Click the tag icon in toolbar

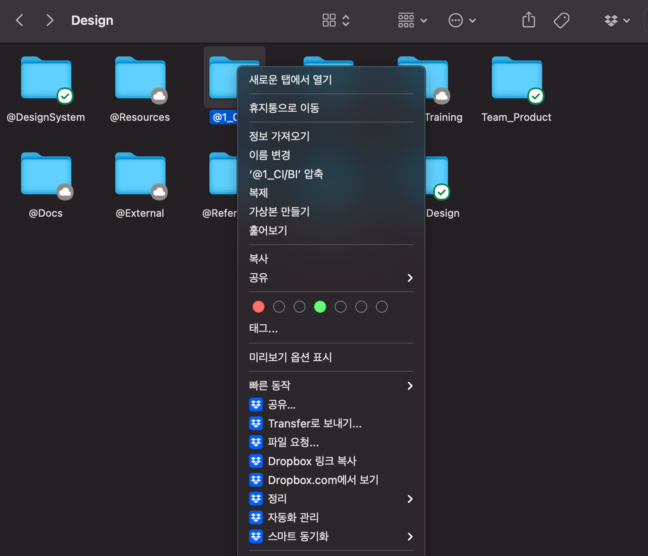[561, 20]
